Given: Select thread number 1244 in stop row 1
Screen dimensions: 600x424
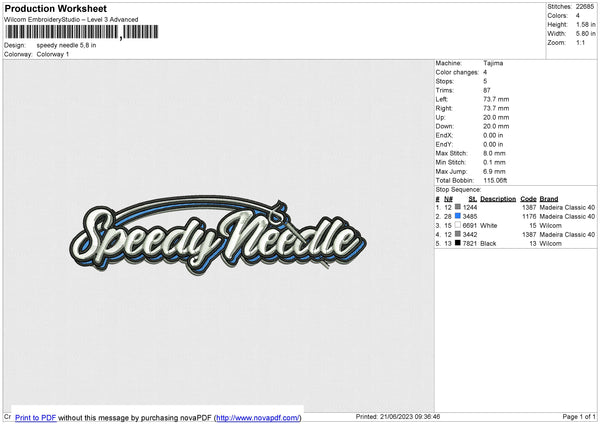Looking at the screenshot, I should pyautogui.click(x=470, y=207).
